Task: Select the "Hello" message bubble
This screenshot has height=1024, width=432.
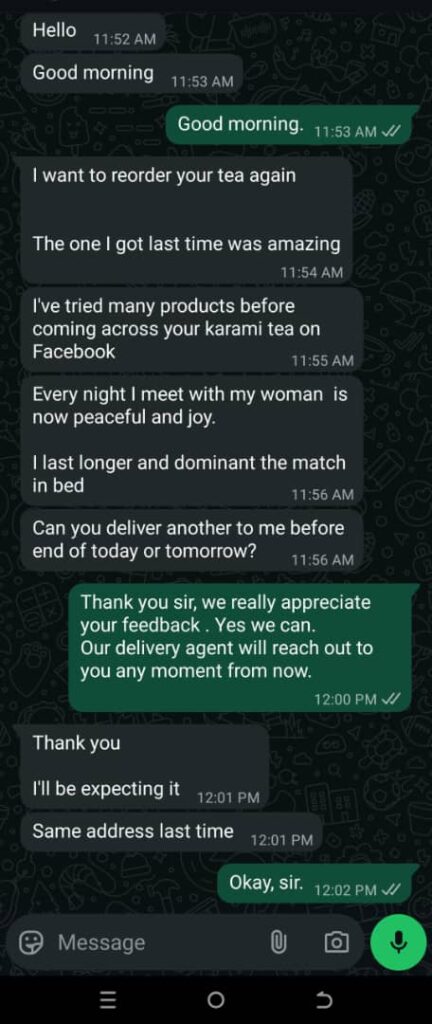Action: (93, 32)
